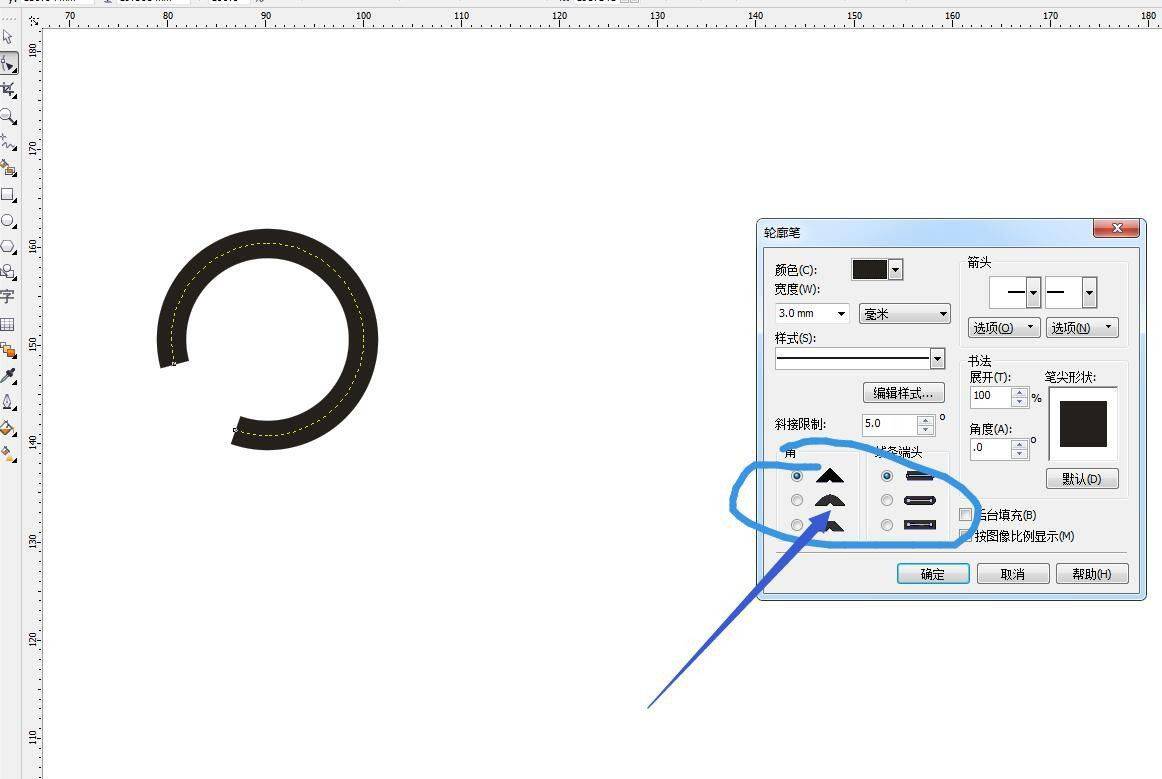Select the Rectangle tool

pyautogui.click(x=8, y=195)
